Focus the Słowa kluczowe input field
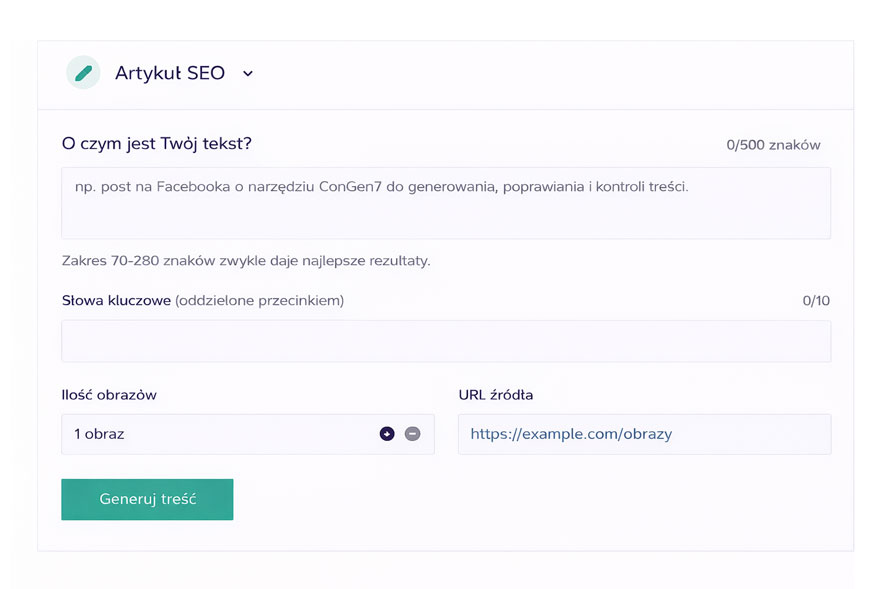 445,341
